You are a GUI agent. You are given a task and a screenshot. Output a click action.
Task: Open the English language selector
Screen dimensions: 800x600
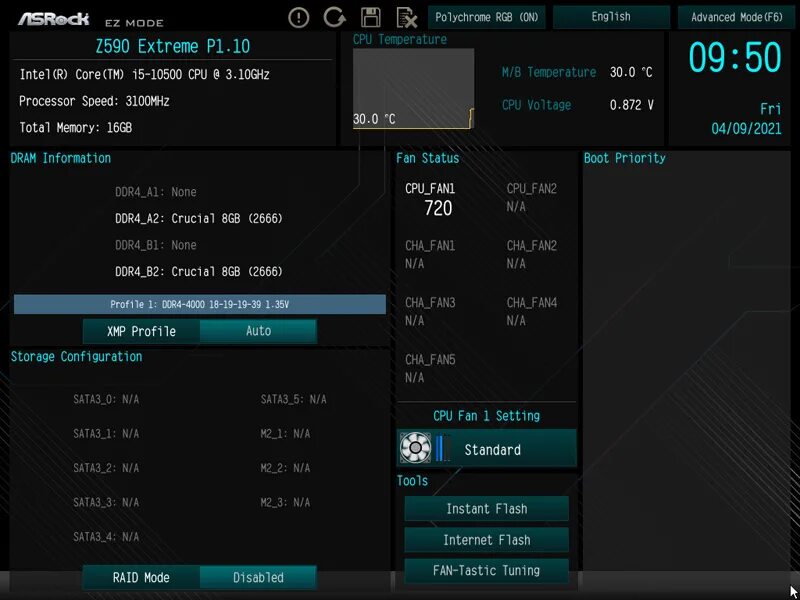click(611, 17)
